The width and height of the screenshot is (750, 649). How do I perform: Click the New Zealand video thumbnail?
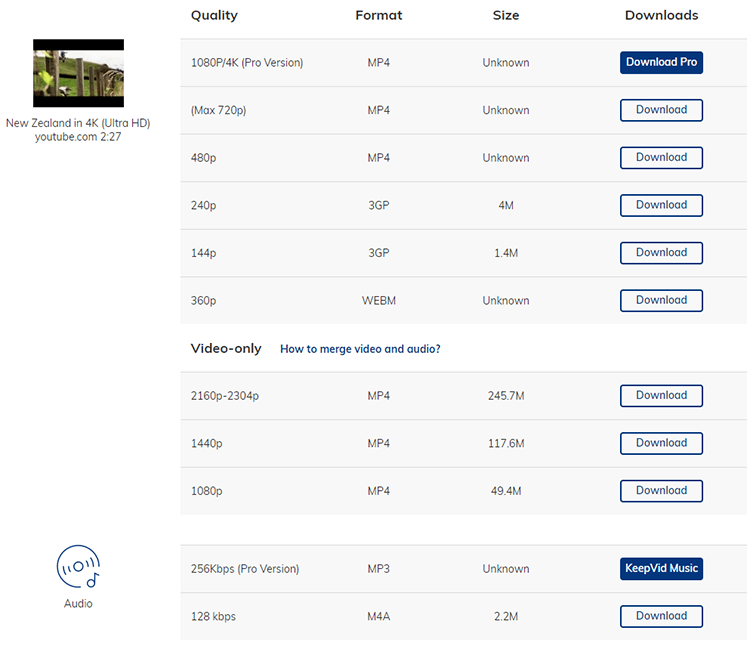(x=78, y=73)
